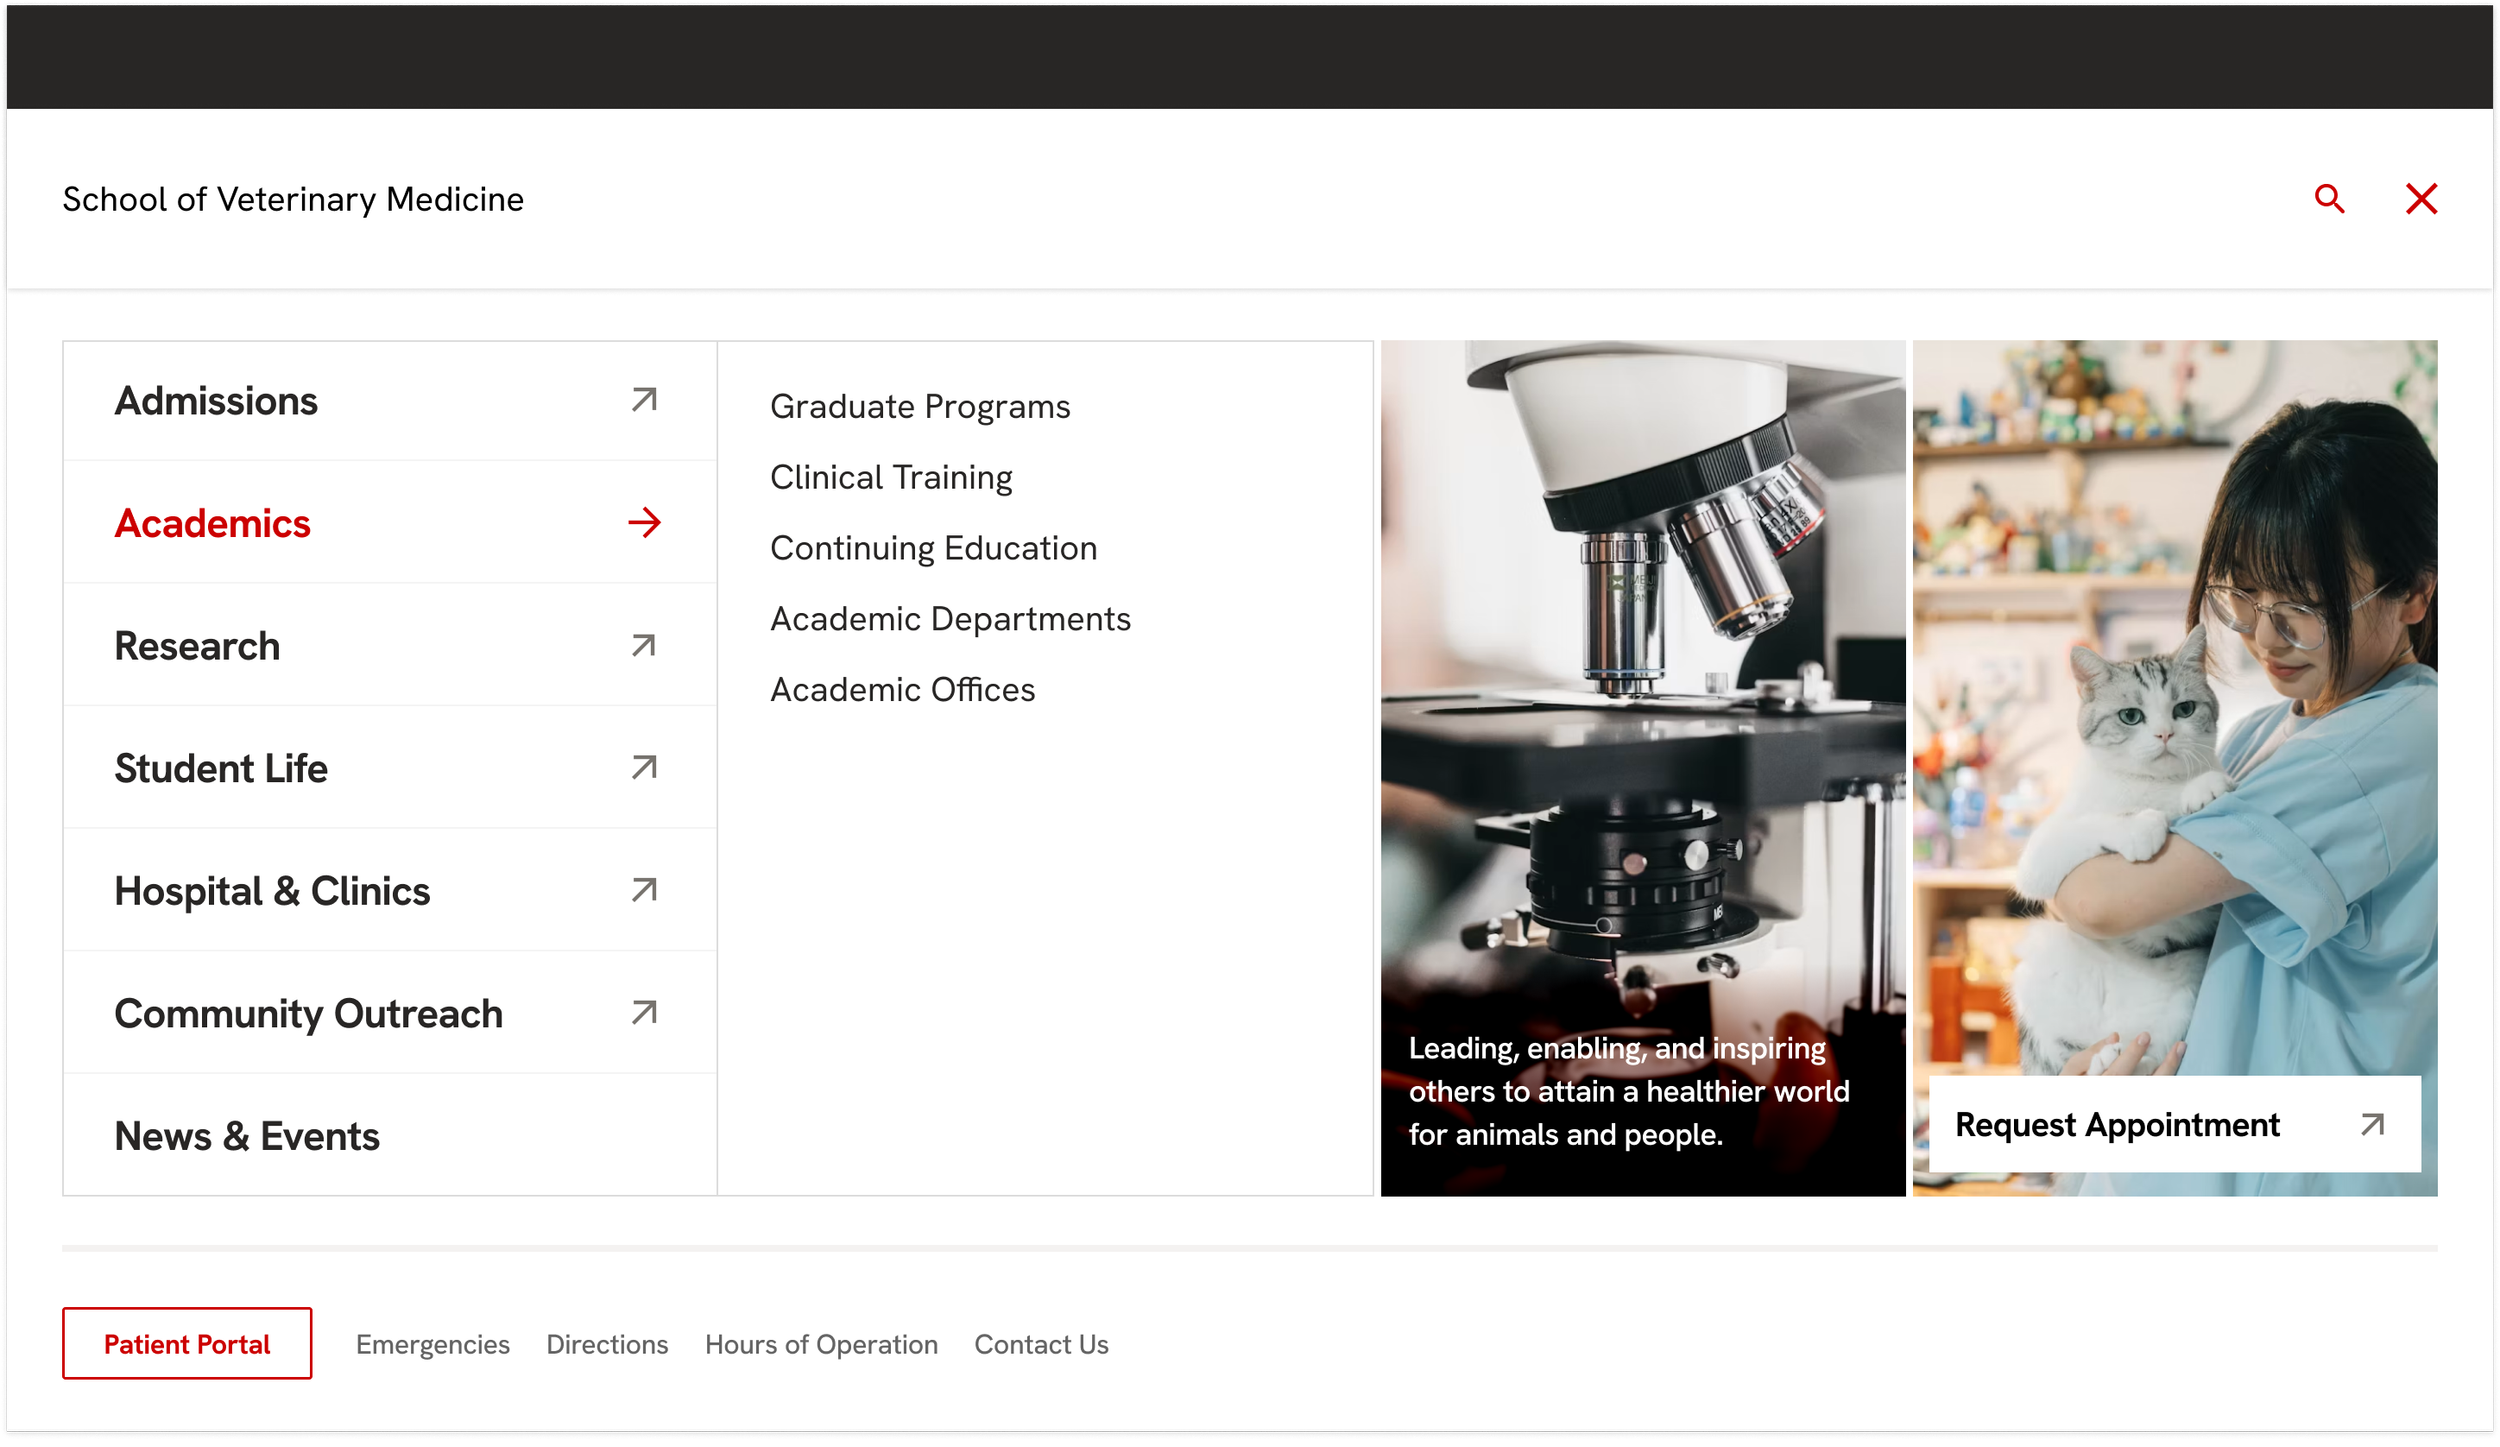Open the Emergencies link

pyautogui.click(x=433, y=1345)
